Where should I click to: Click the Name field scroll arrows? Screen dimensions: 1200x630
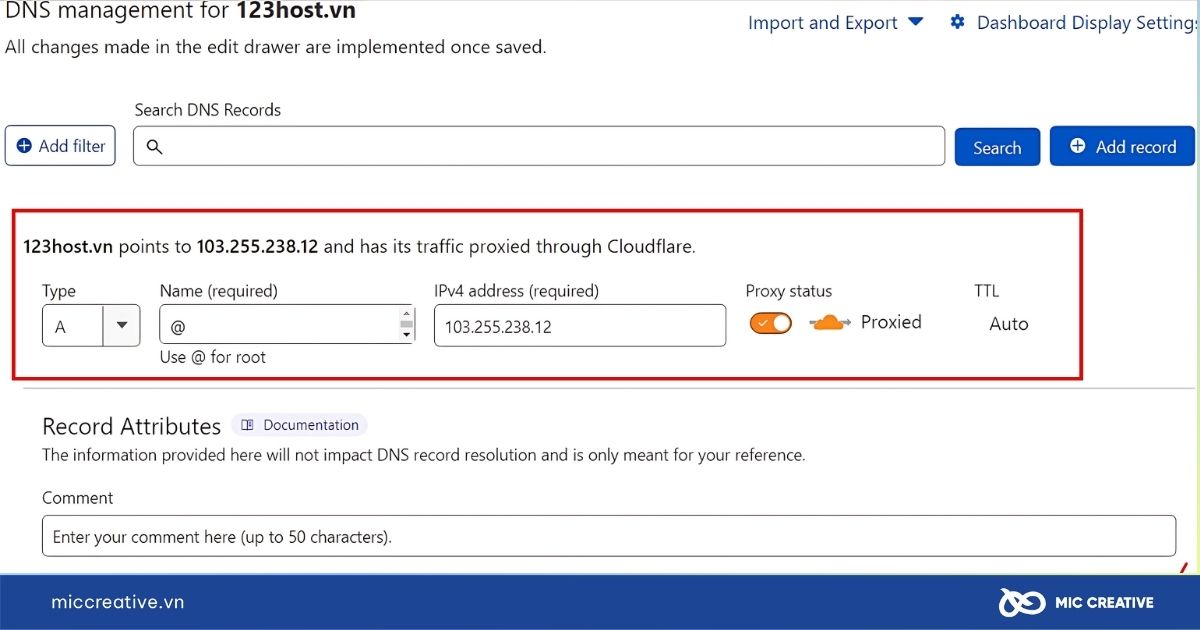pyautogui.click(x=406, y=324)
